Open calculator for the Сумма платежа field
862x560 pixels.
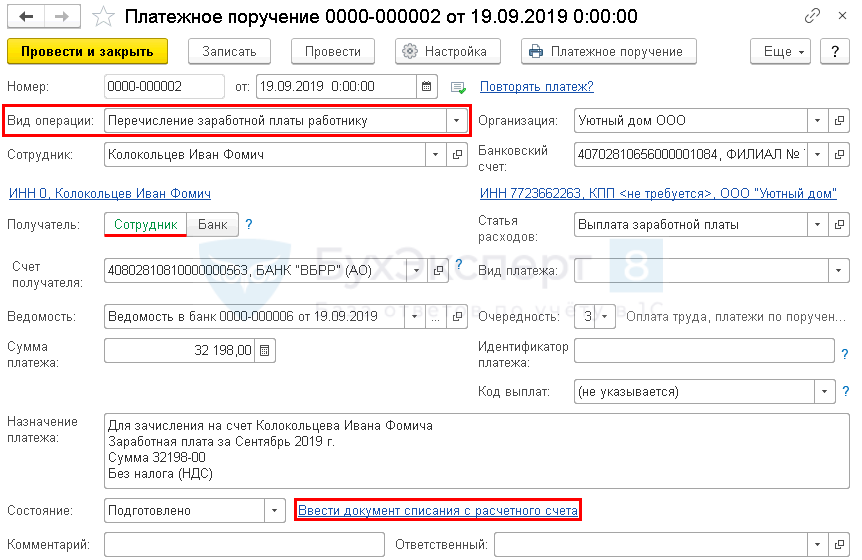point(264,350)
